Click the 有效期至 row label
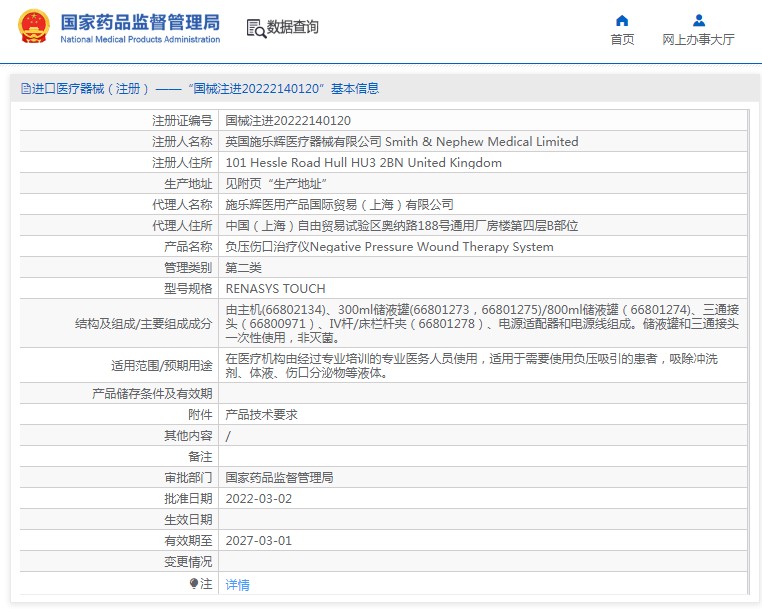762x609 pixels. (188, 541)
